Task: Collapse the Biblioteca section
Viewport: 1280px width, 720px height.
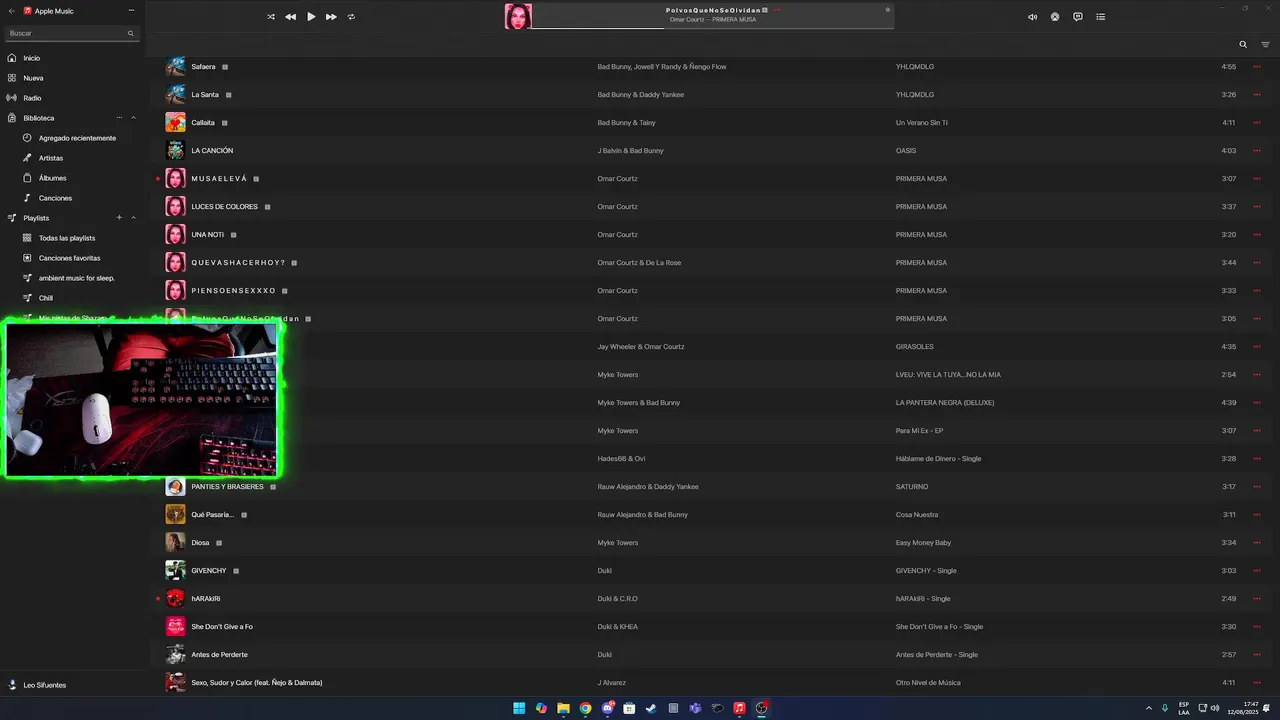Action: pyautogui.click(x=133, y=118)
